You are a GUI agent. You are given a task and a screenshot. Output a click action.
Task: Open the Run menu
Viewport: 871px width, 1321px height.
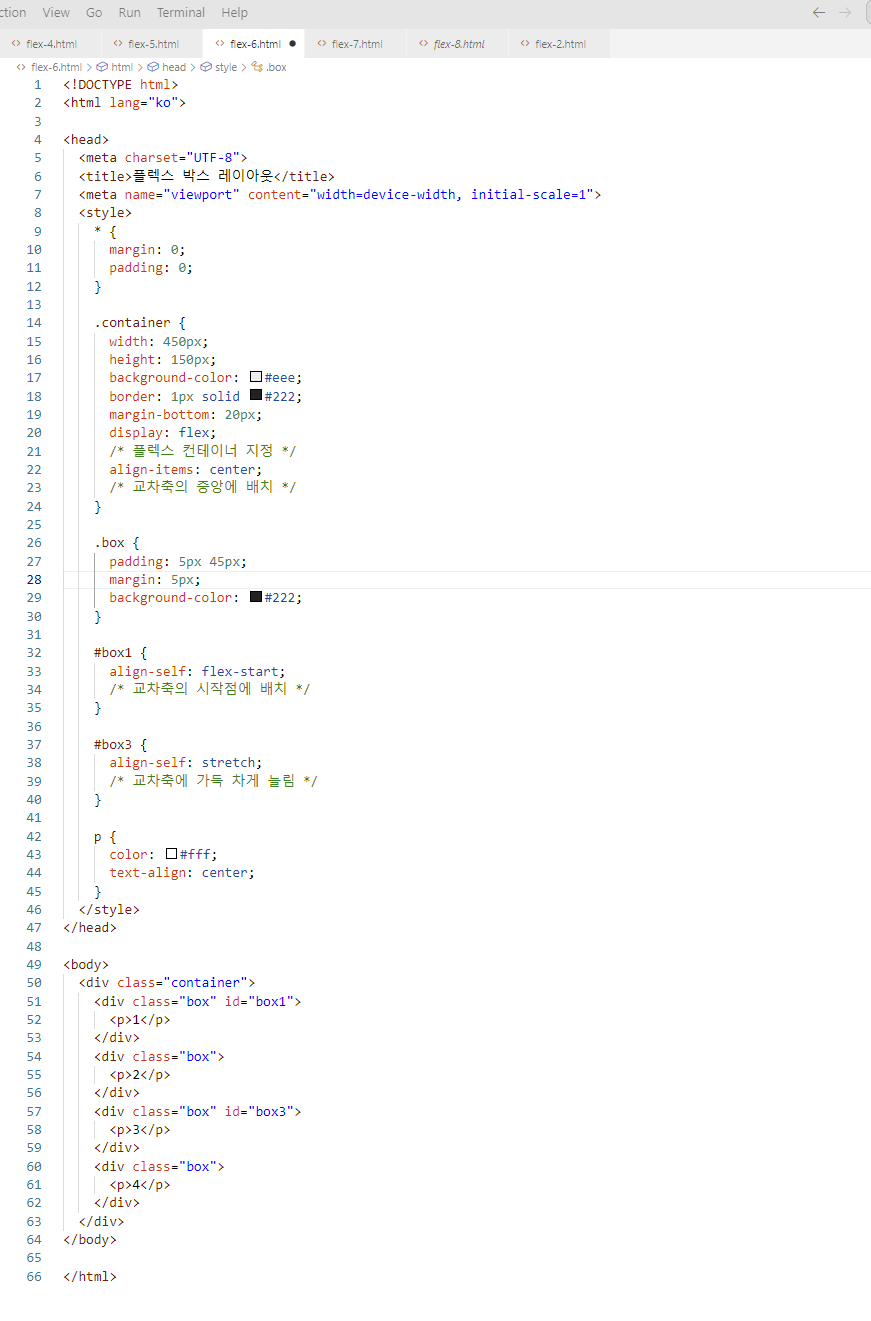pos(129,13)
